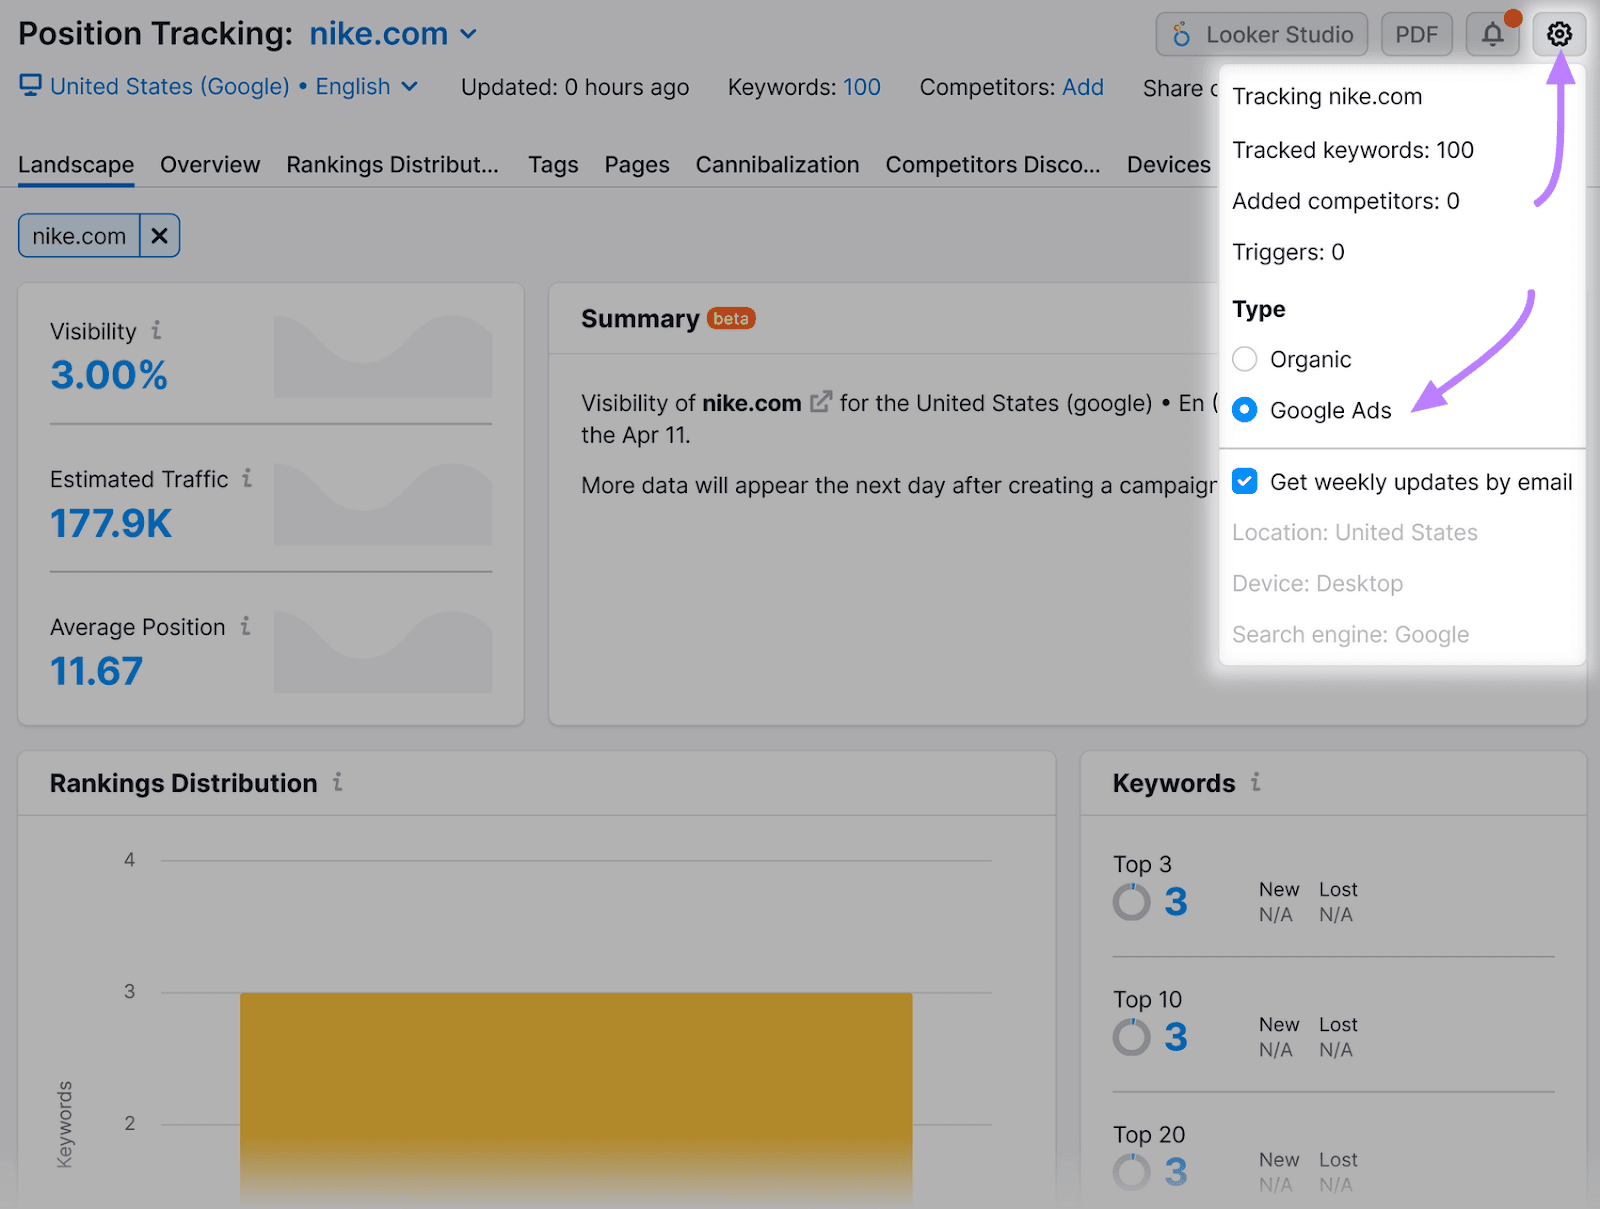Click the Estimated Traffic info icon
This screenshot has height=1209, width=1600.
click(x=247, y=479)
